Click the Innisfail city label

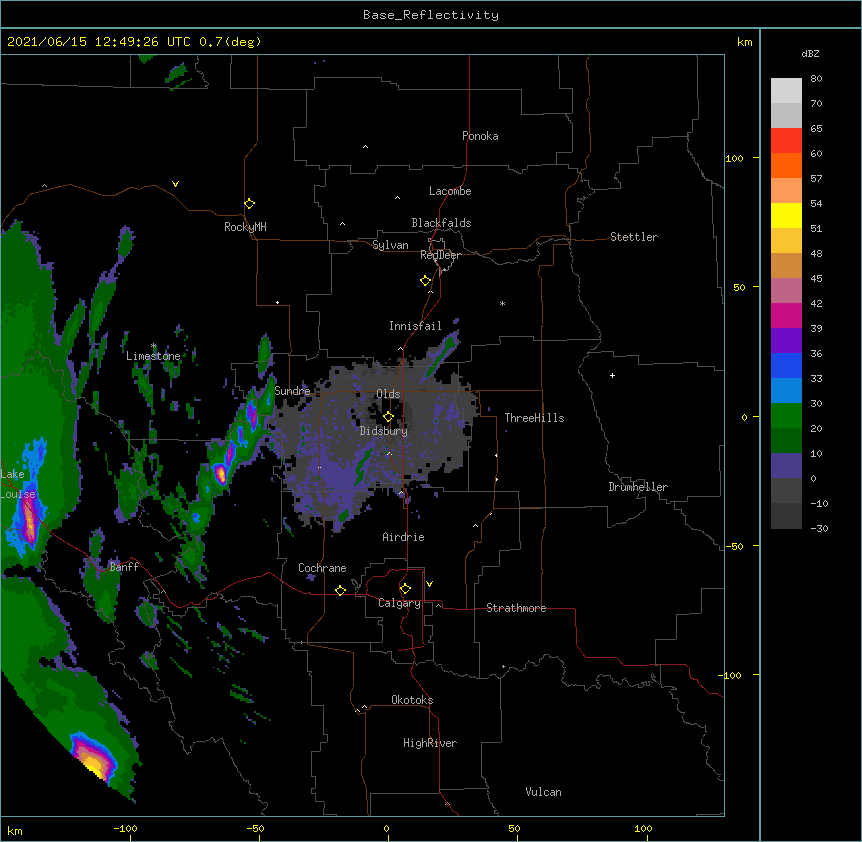pos(415,326)
